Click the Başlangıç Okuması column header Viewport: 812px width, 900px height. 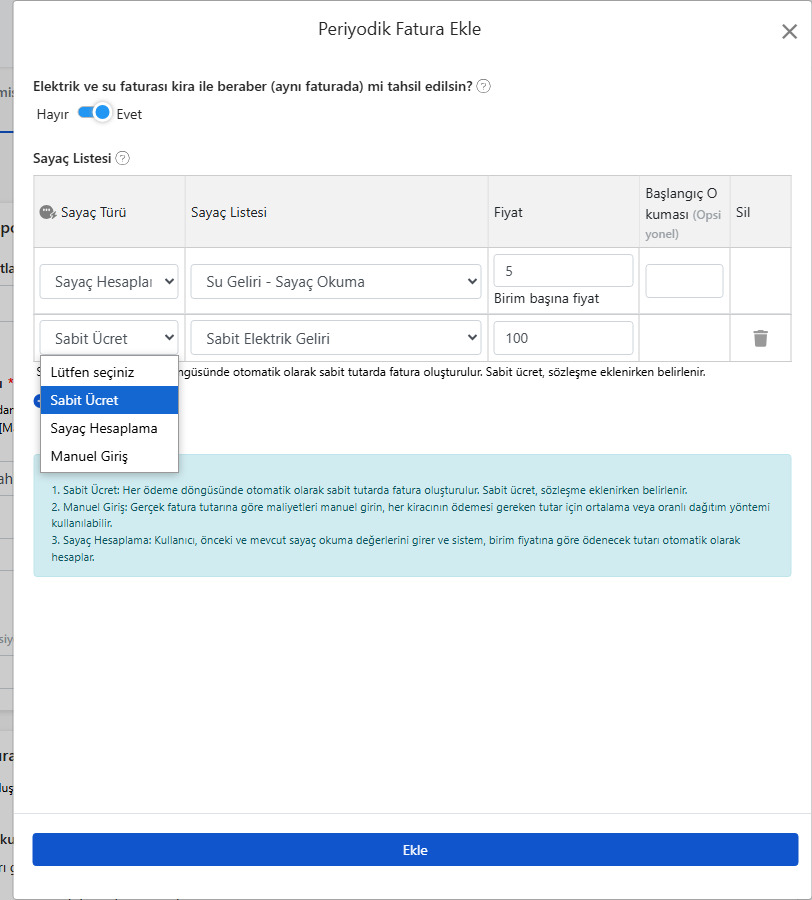(683, 213)
